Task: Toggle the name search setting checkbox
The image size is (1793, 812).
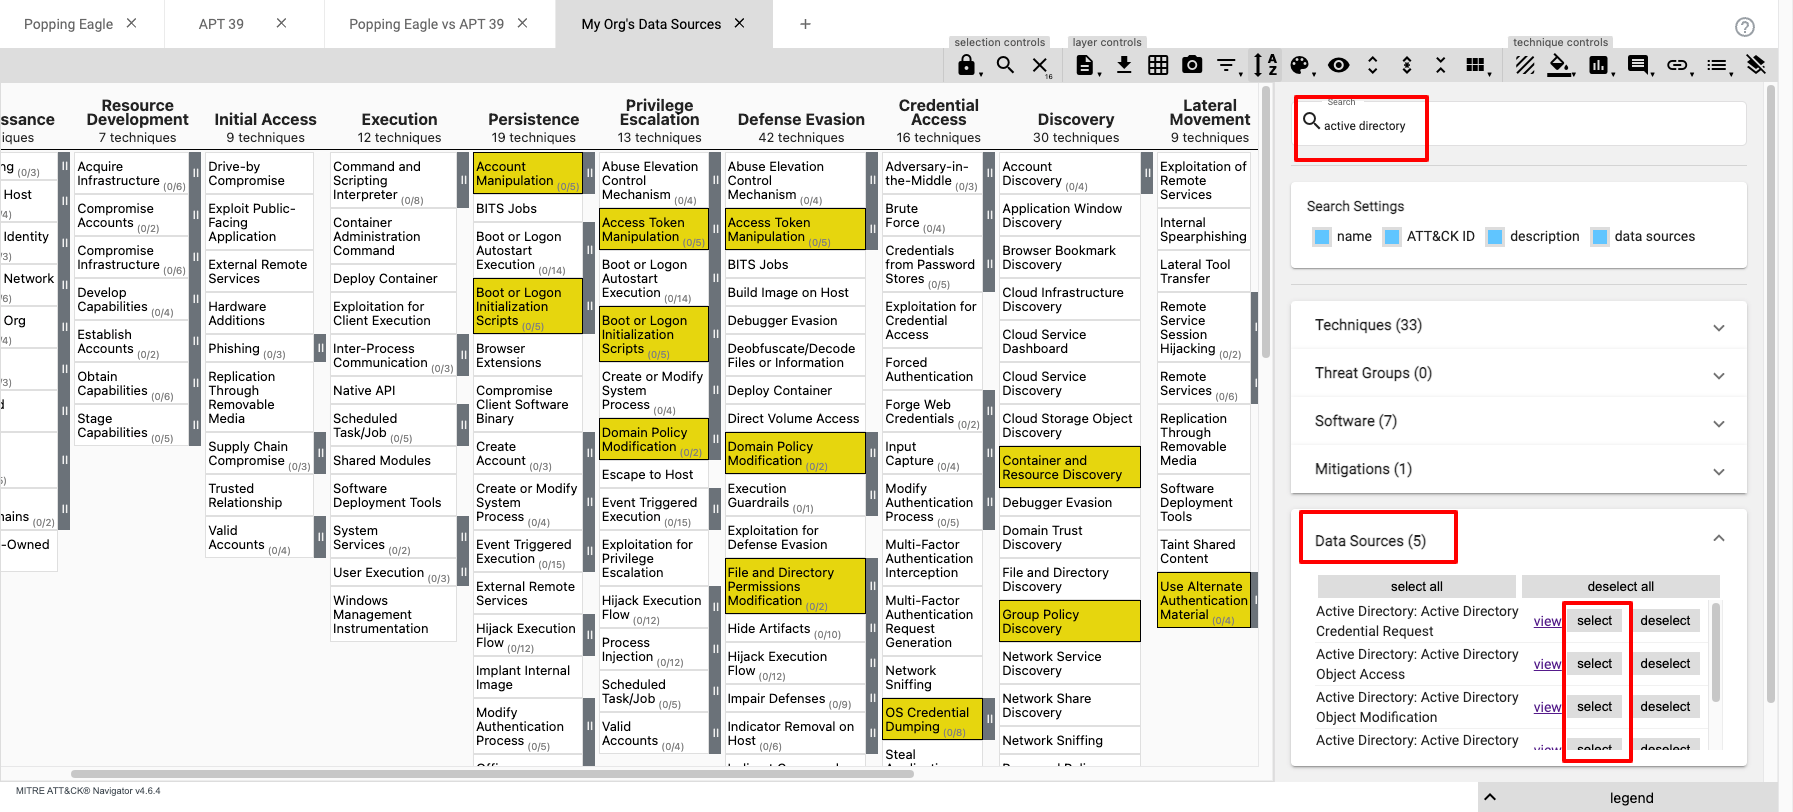Action: coord(1322,237)
